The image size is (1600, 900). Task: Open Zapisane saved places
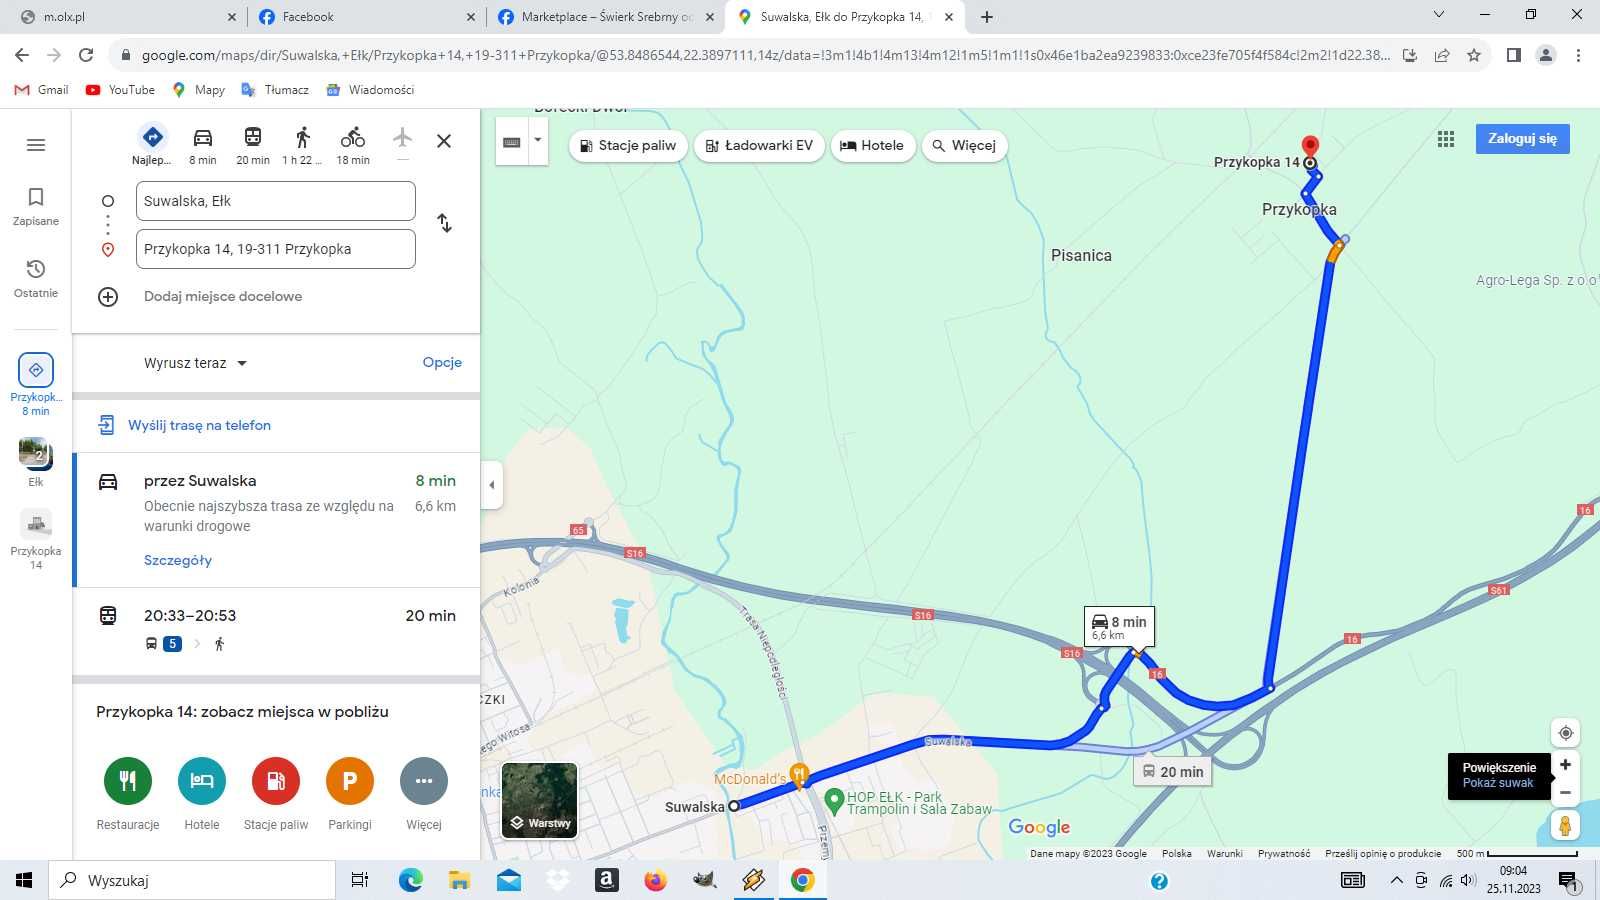(x=36, y=206)
